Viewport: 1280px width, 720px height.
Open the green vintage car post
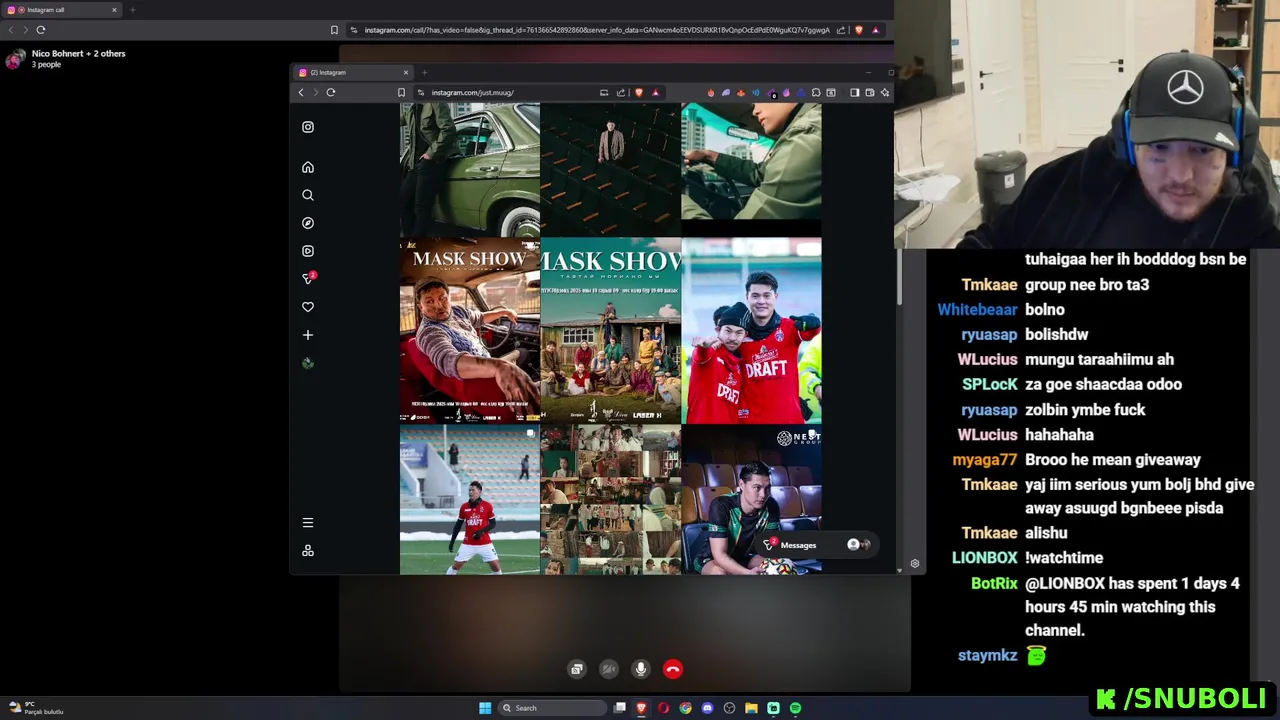coord(469,169)
